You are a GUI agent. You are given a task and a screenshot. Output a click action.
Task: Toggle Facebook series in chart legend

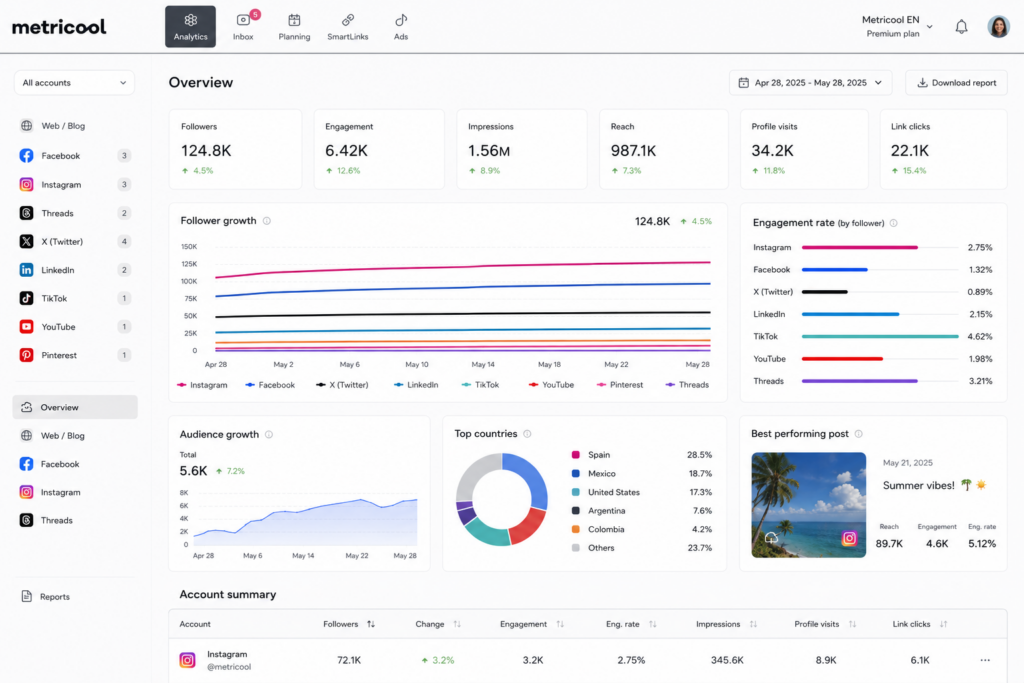point(270,385)
